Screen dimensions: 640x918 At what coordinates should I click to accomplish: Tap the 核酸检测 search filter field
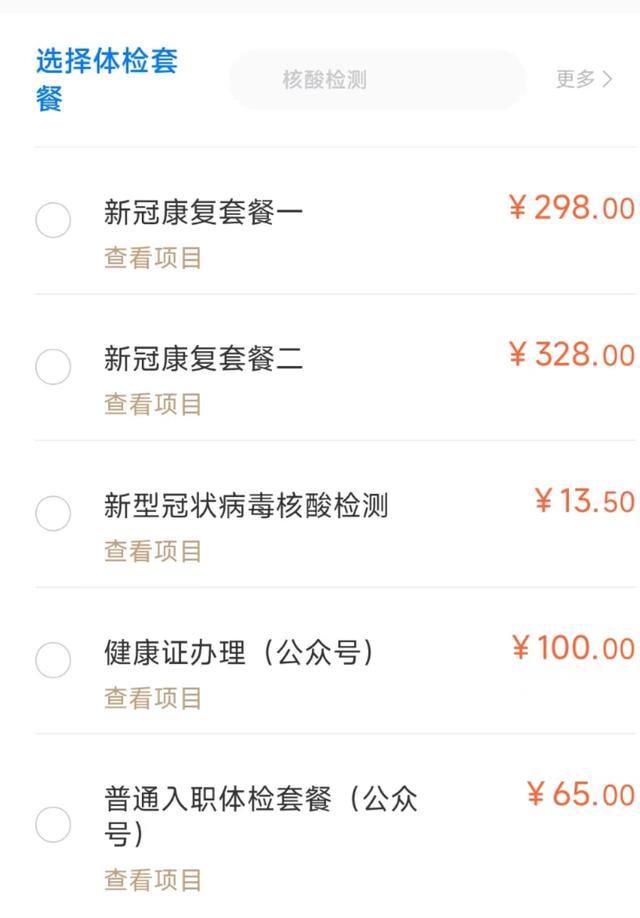(378, 79)
